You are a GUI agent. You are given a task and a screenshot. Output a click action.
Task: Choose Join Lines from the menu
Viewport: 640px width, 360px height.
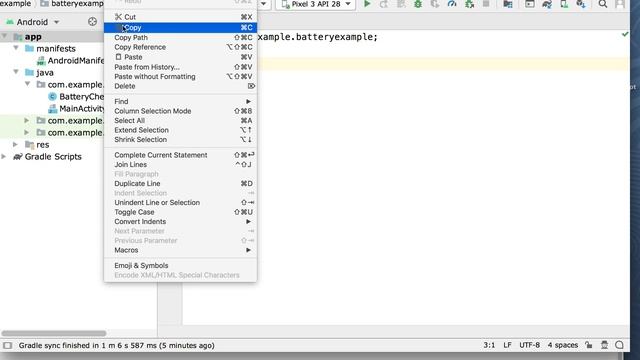click(180, 164)
